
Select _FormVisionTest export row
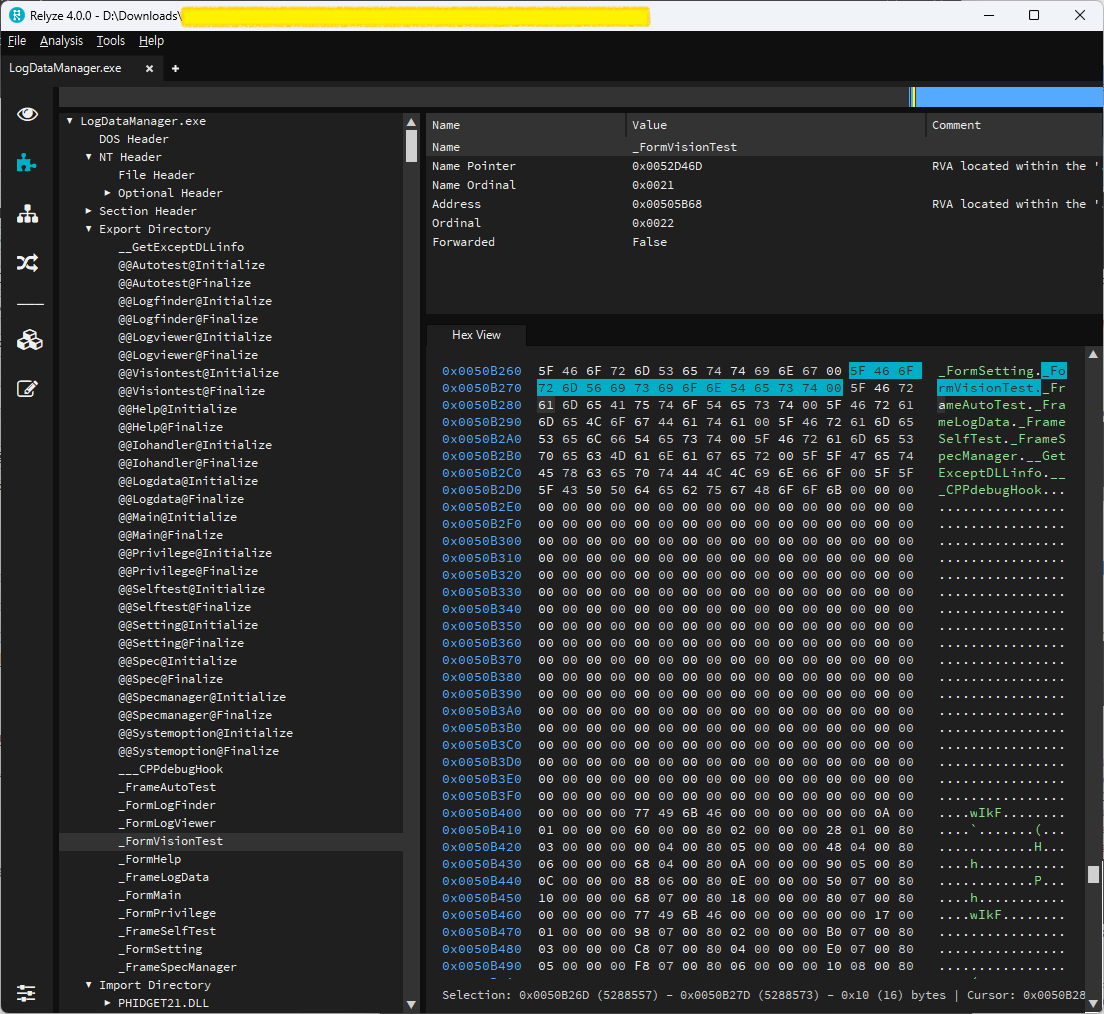point(231,841)
